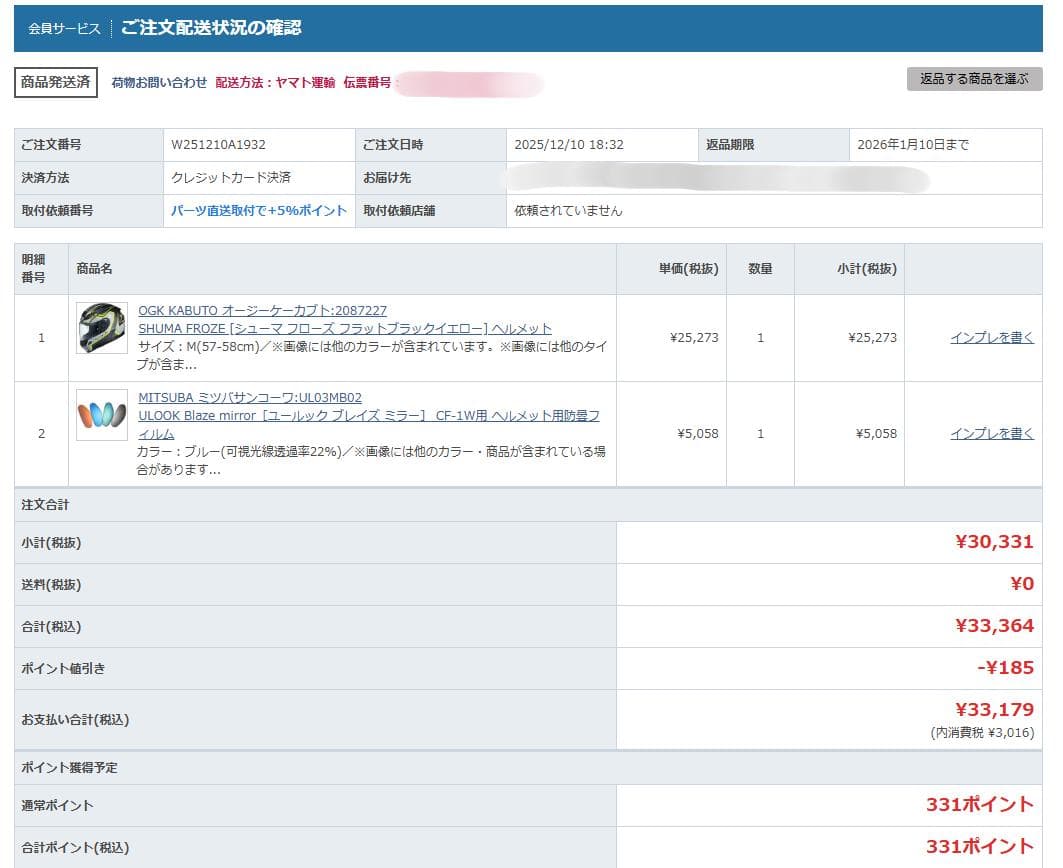
Task: Click the 返品する商品を選ぶ button
Action: tap(974, 79)
